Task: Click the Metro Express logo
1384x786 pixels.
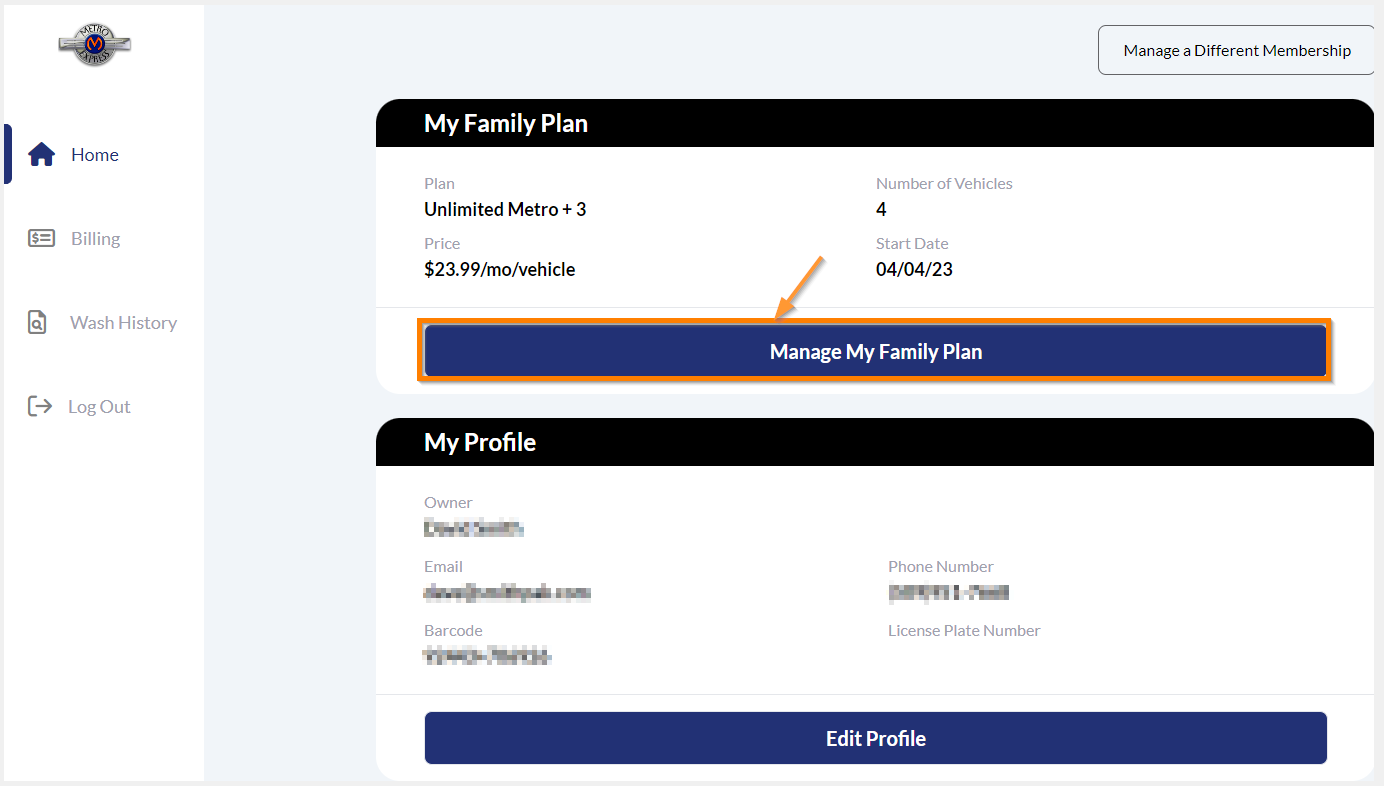Action: click(x=95, y=44)
